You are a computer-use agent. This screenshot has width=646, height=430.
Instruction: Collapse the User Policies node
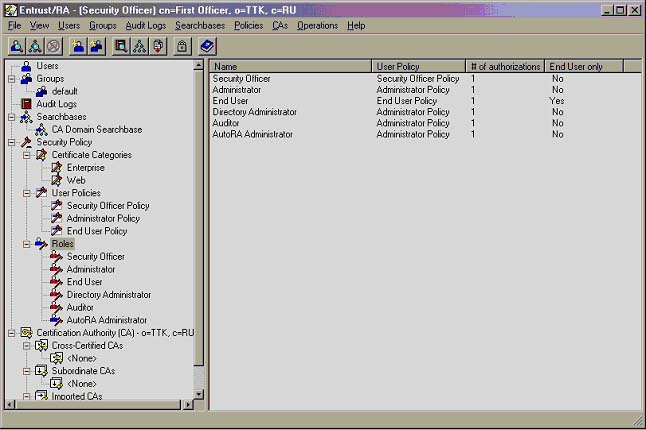pyautogui.click(x=27, y=193)
